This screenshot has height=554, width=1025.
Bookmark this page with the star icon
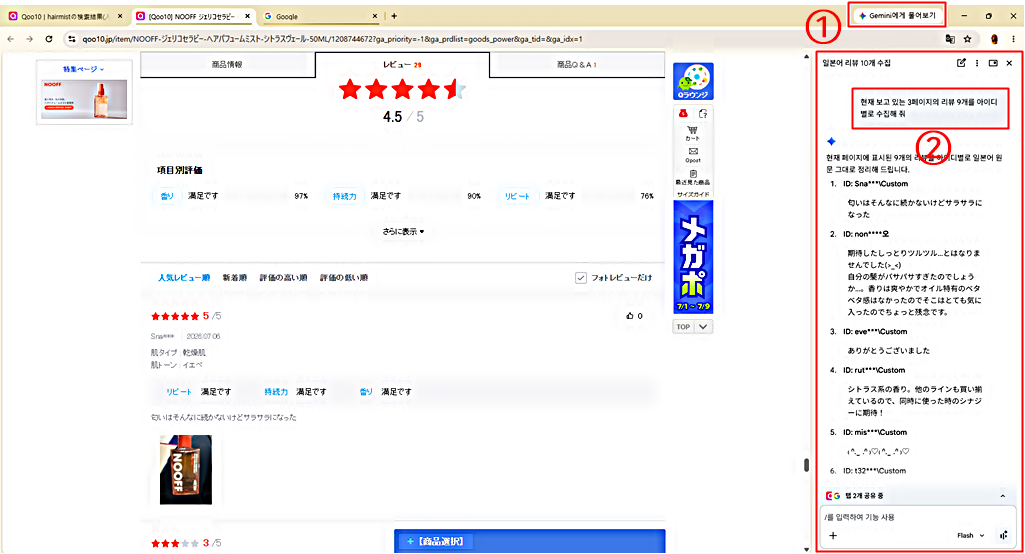[x=967, y=39]
